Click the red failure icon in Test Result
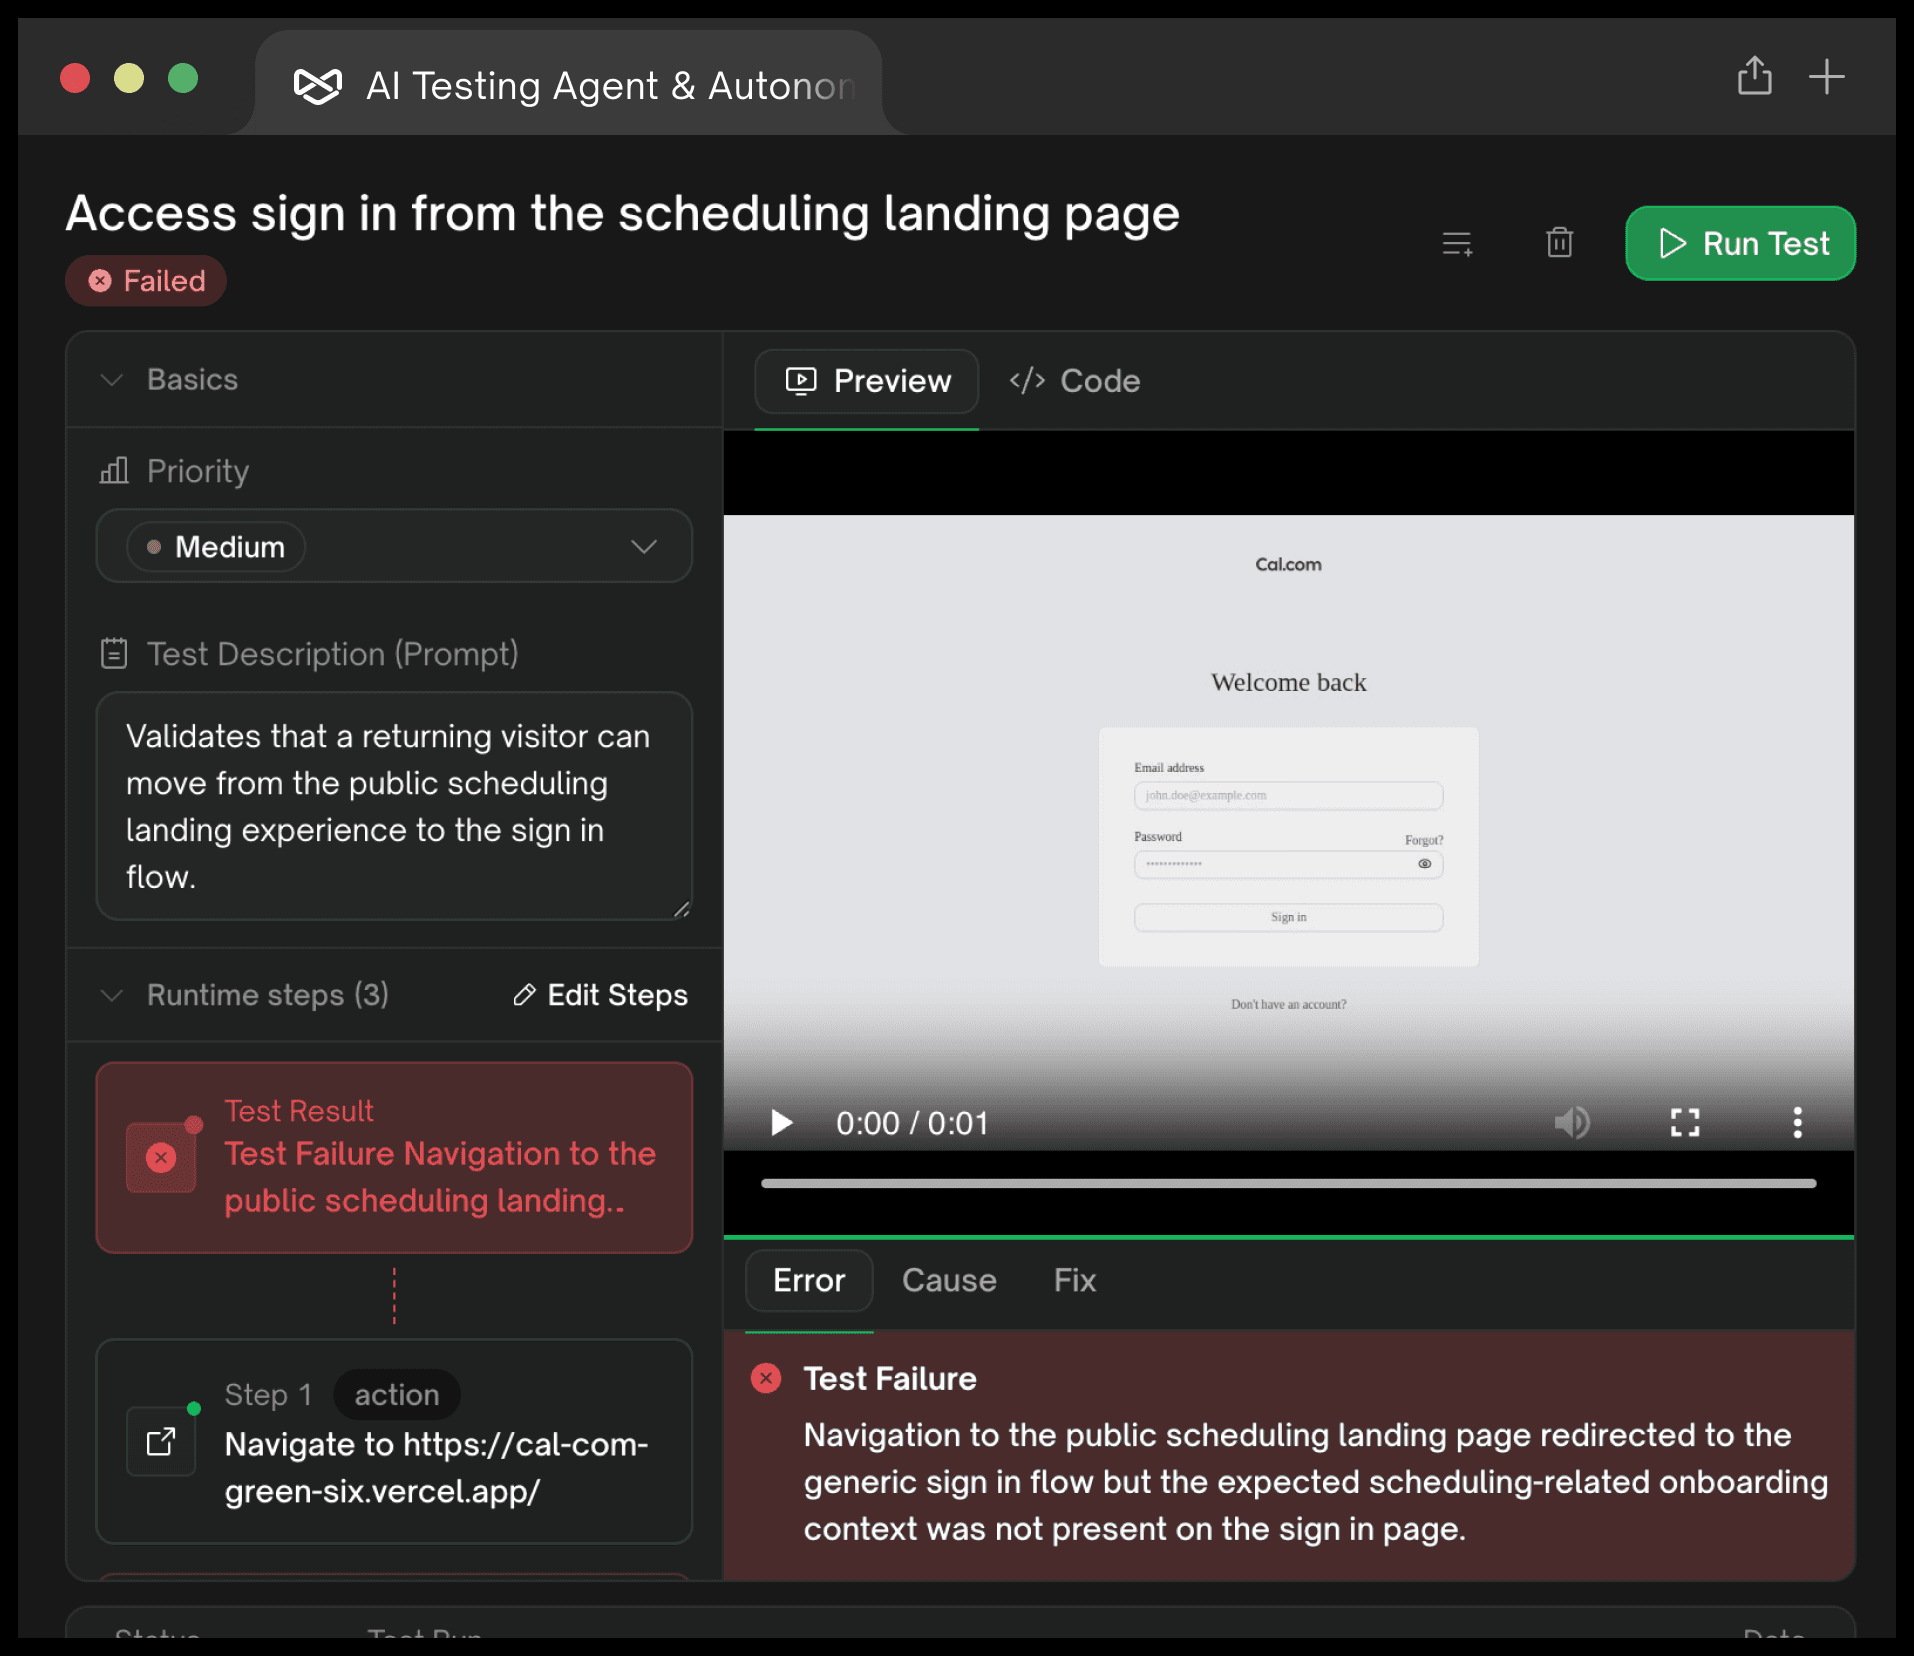 click(161, 1157)
